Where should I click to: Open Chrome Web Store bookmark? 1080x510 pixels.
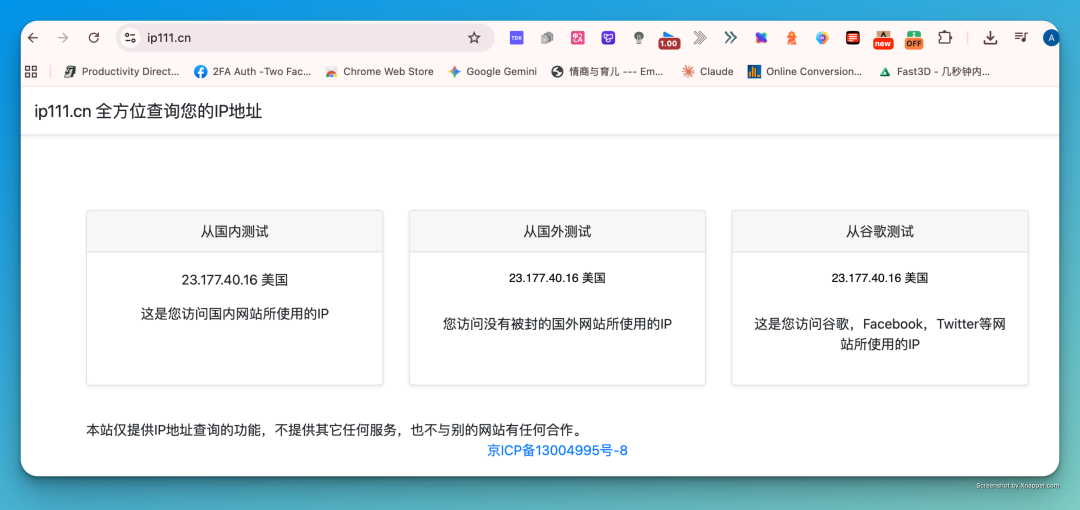pos(380,71)
